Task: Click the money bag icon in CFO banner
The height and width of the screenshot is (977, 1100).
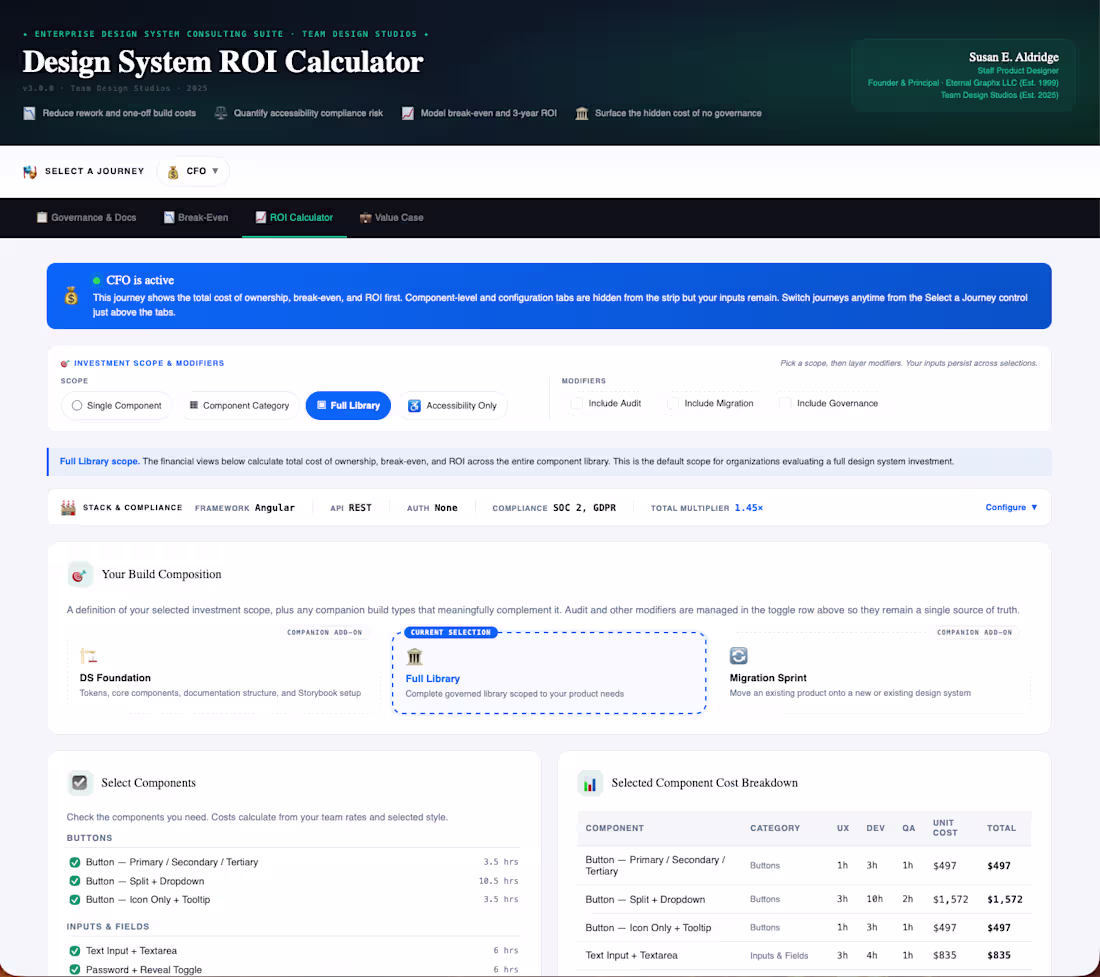Action: pyautogui.click(x=71, y=296)
